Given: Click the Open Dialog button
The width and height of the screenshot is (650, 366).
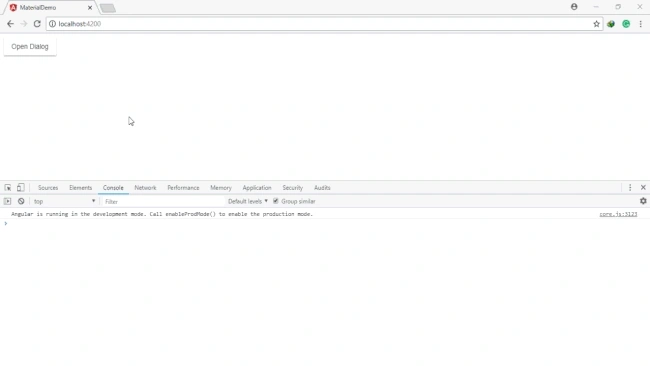Looking at the screenshot, I should click(30, 46).
